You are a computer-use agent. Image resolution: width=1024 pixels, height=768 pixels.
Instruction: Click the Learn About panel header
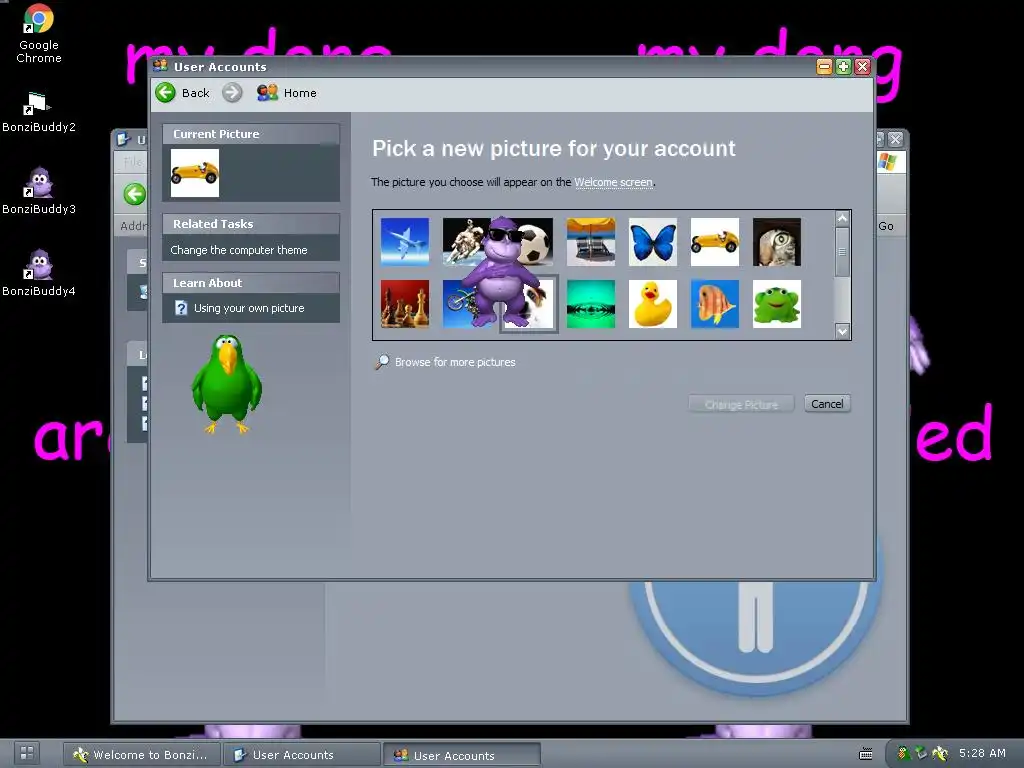pos(251,283)
